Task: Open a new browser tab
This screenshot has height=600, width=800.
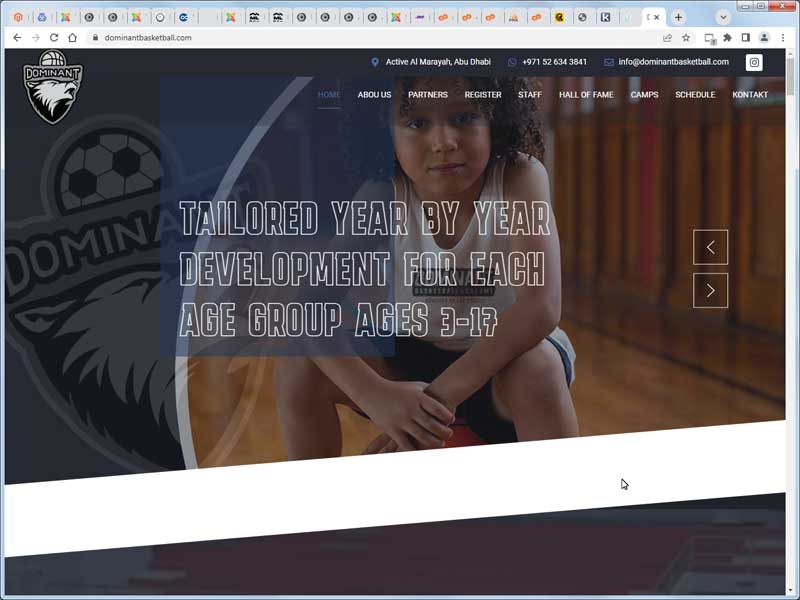Action: tap(679, 17)
